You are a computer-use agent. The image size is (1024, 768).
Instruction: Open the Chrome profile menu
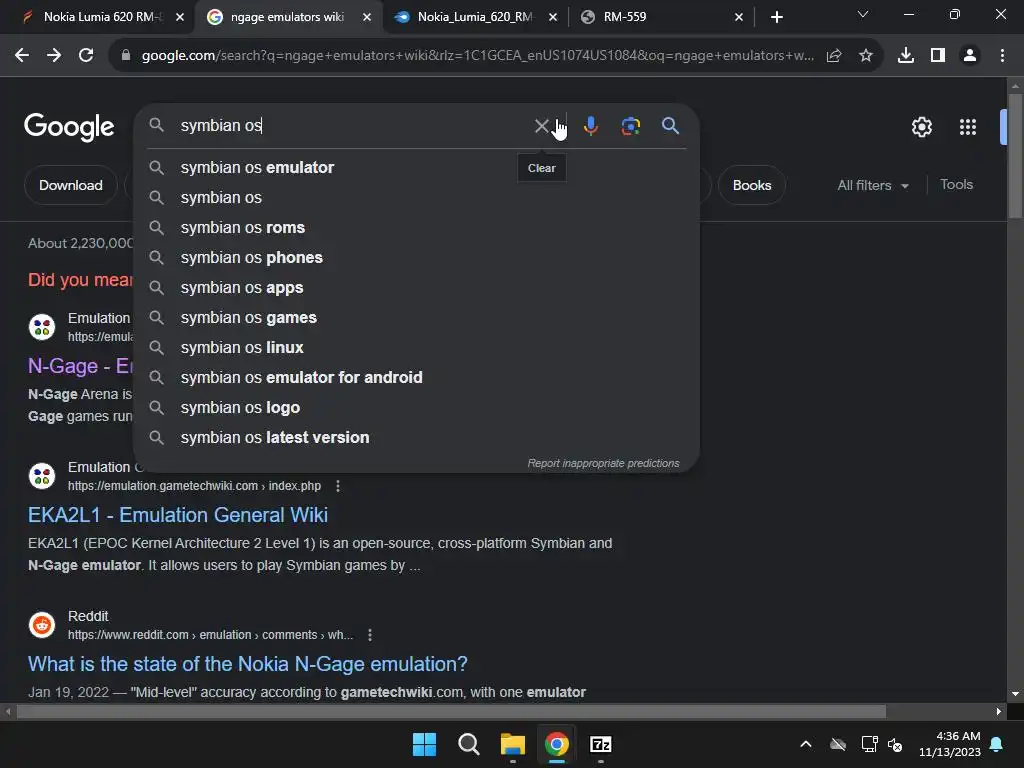tap(970, 56)
